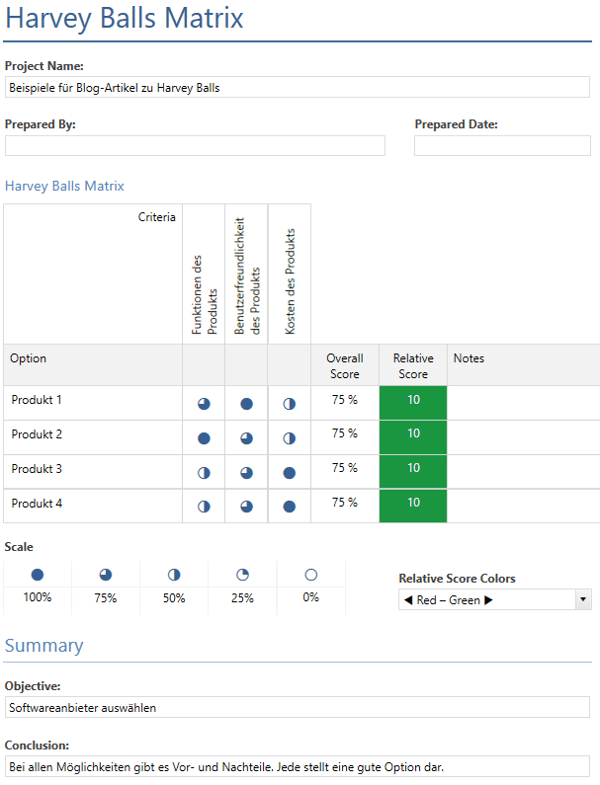Click green Relative Score of Produkt 4
Viewport: 600px width, 785px height.
pyautogui.click(x=413, y=506)
